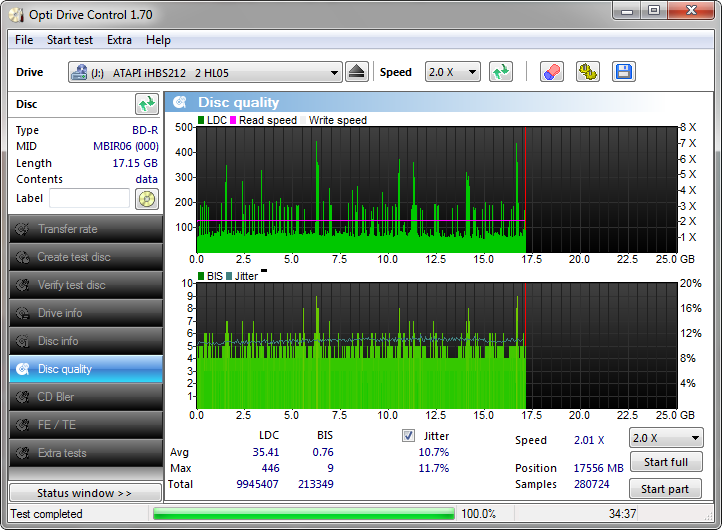Screen dimensions: 722x530
Task: Click the Opti Drive Control title bar icon
Action: [x=17, y=15]
